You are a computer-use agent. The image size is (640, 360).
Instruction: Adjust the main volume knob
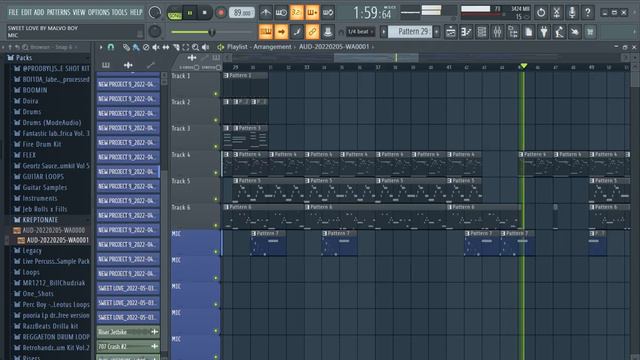[155, 12]
